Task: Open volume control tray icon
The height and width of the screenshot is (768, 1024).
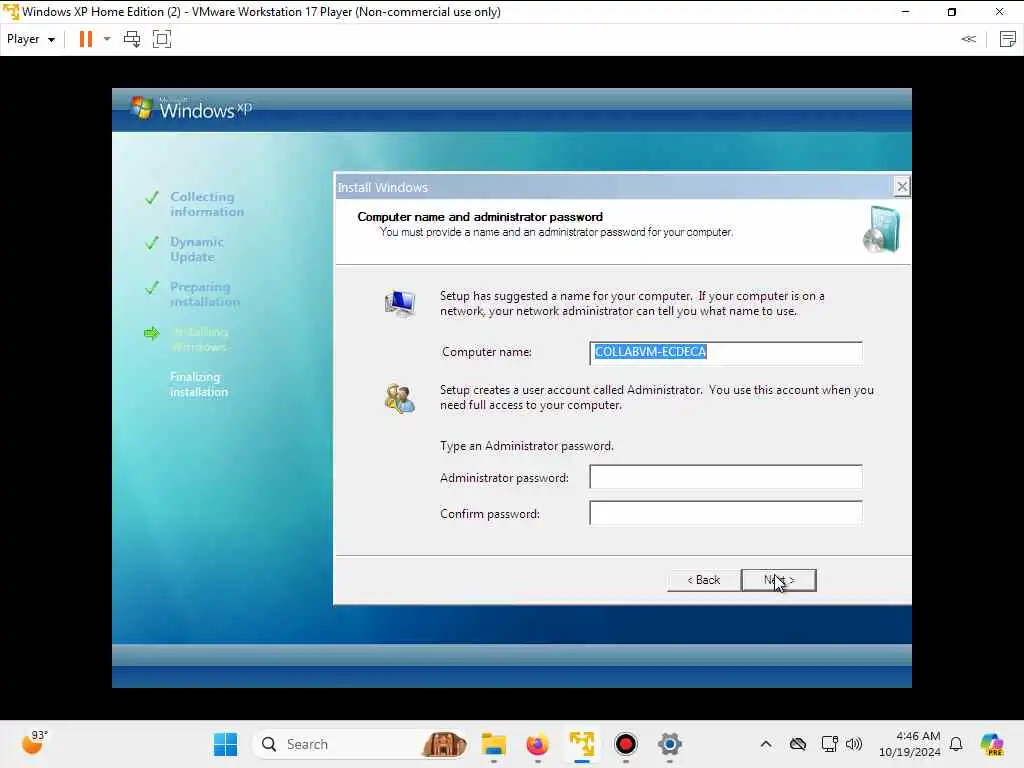Action: click(x=854, y=744)
